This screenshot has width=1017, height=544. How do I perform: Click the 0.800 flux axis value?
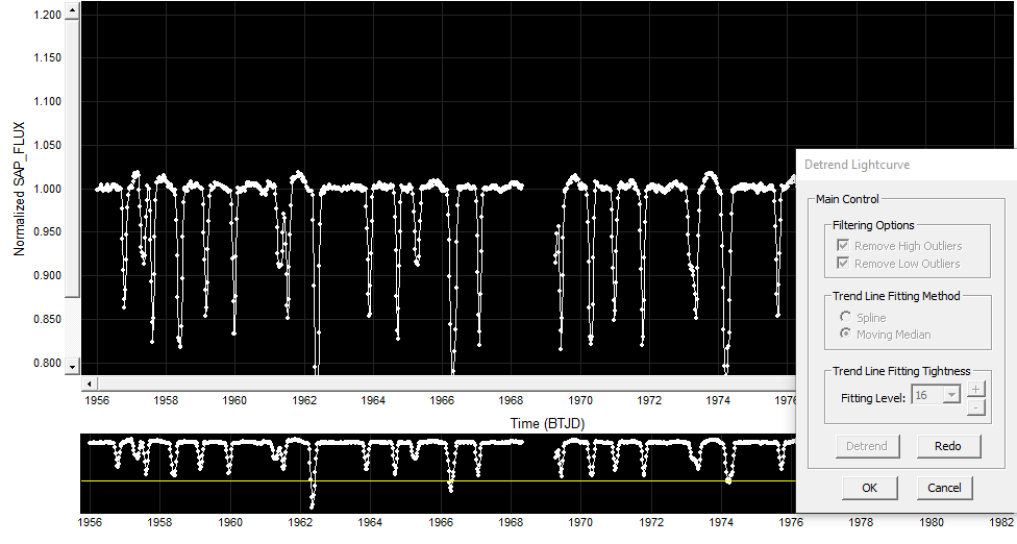click(47, 363)
